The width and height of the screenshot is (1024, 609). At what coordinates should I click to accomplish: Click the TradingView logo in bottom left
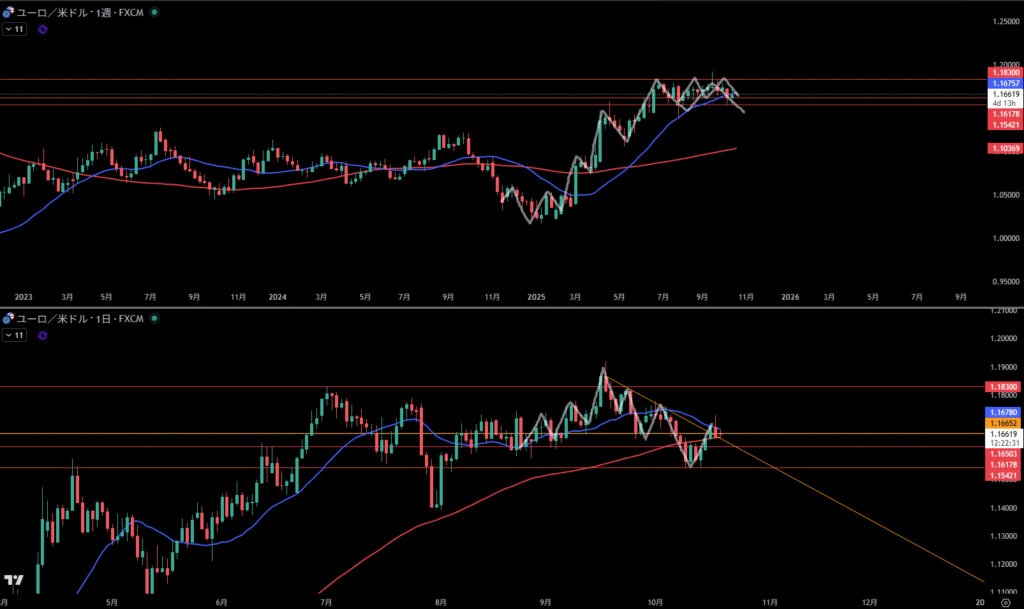tap(14, 580)
